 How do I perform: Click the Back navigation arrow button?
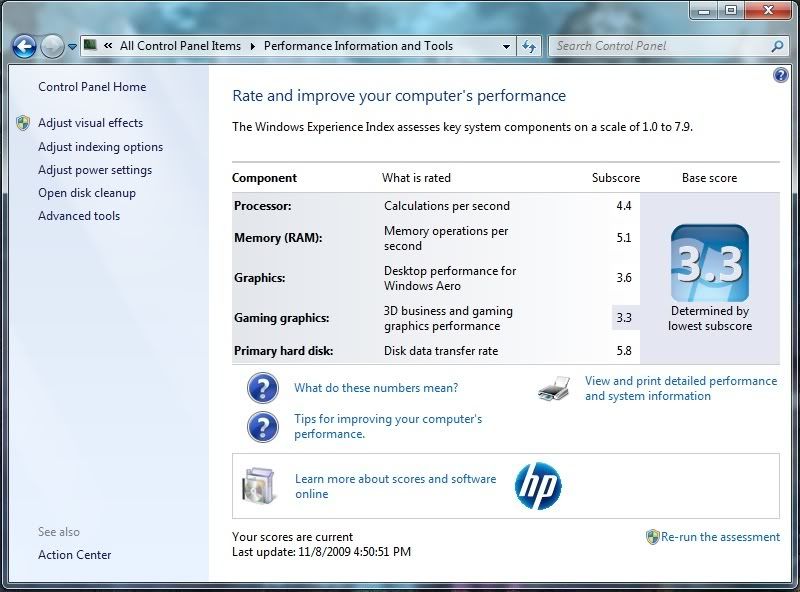coord(24,46)
